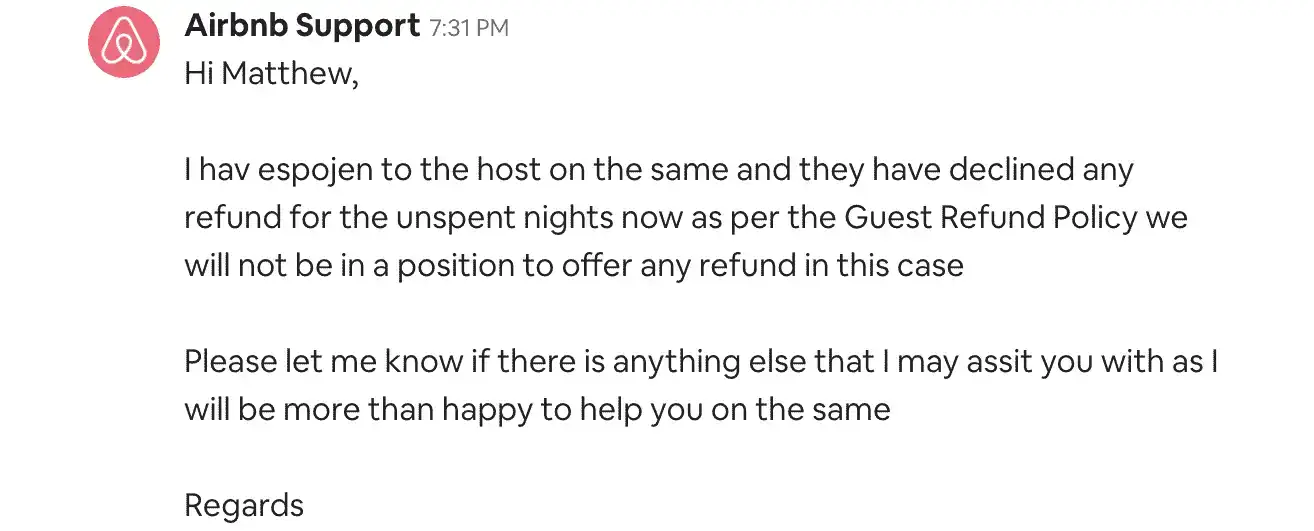This screenshot has height=531, width=1314.
Task: Click the 7:31 PM message timestamp
Action: [469, 29]
